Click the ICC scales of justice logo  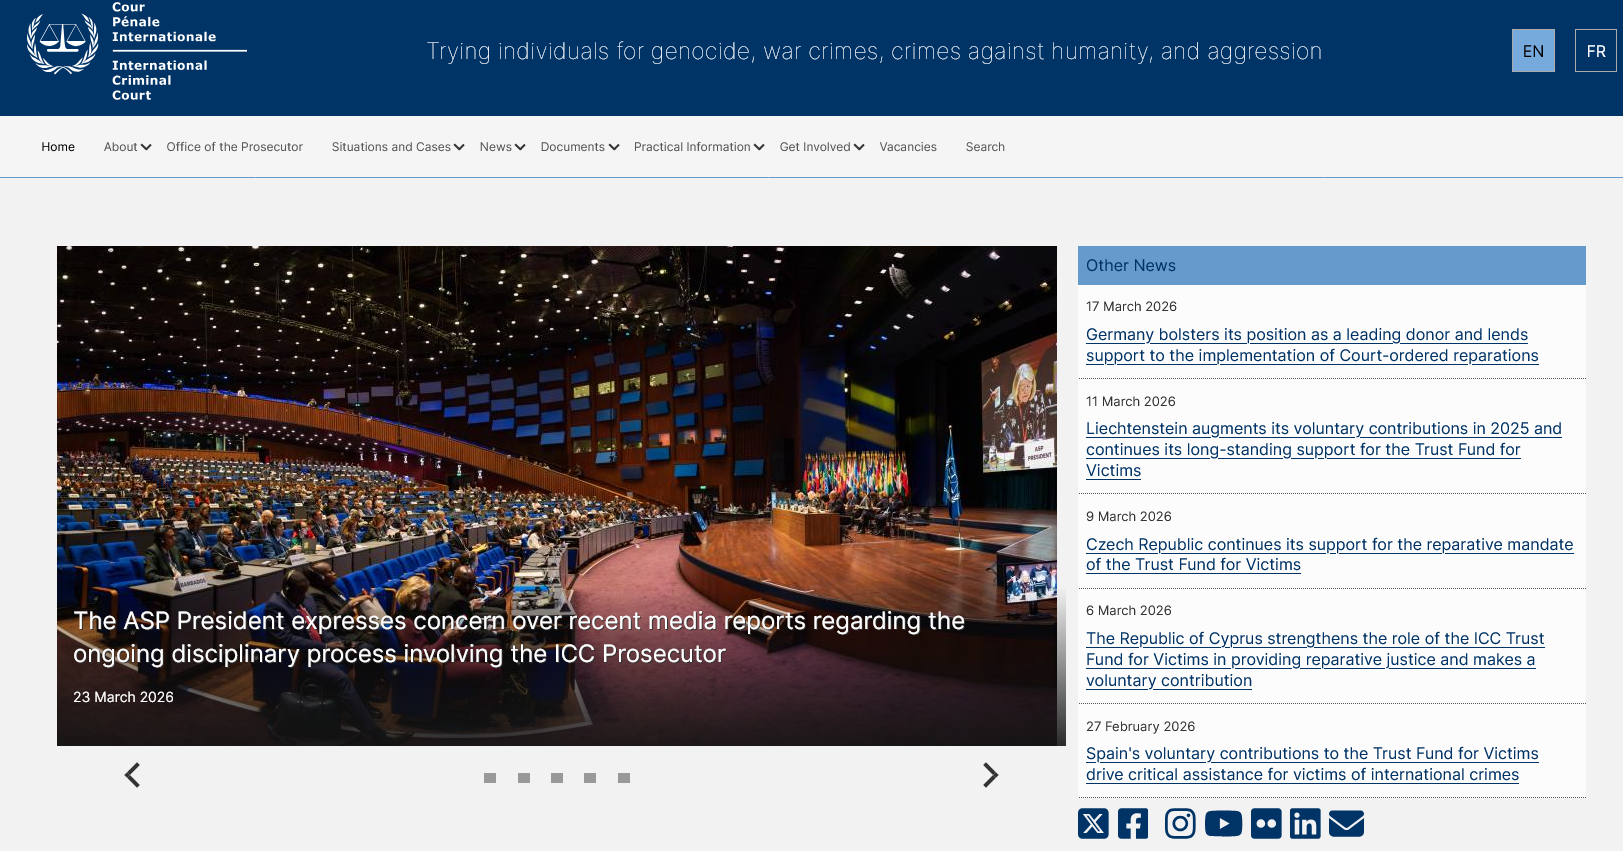(63, 44)
